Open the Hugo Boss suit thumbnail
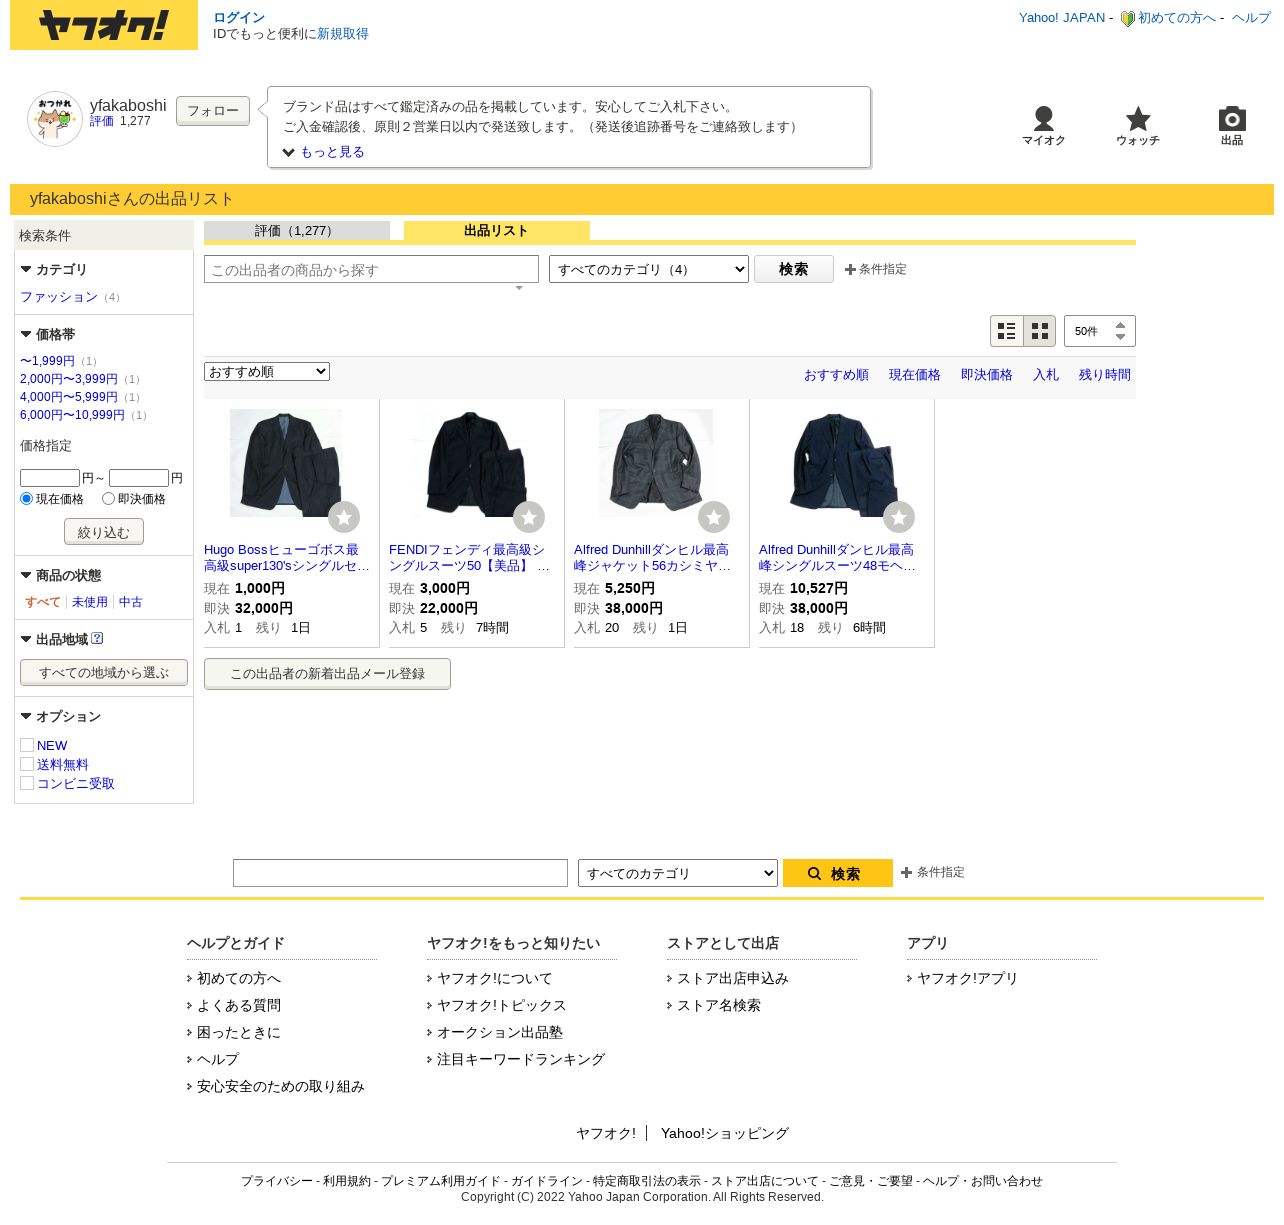 pos(286,463)
